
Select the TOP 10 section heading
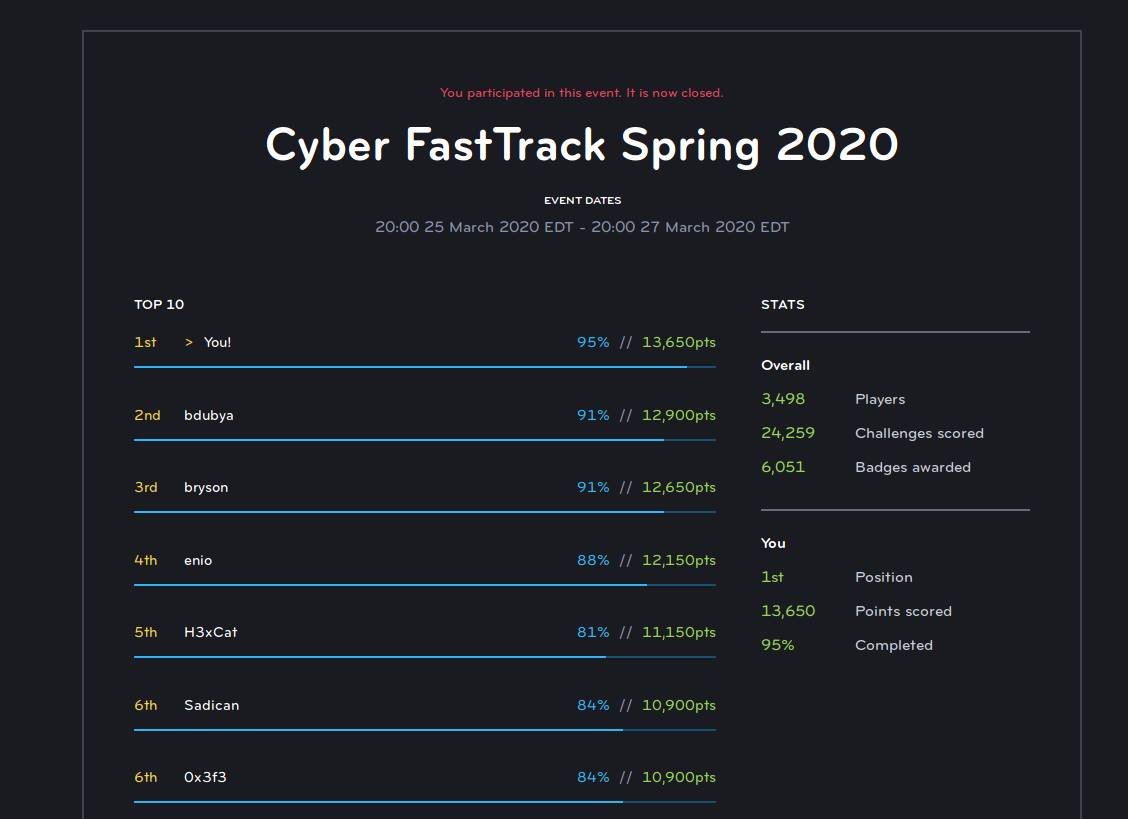(158, 304)
